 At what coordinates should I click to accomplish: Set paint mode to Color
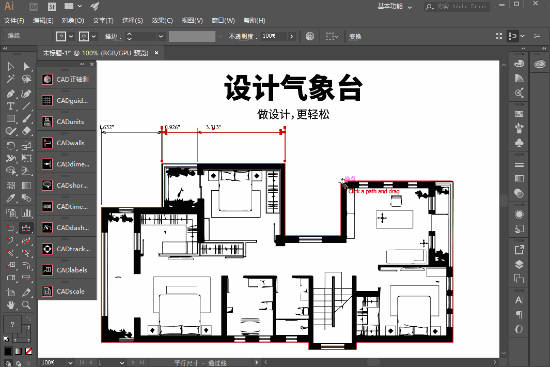pyautogui.click(x=8, y=351)
